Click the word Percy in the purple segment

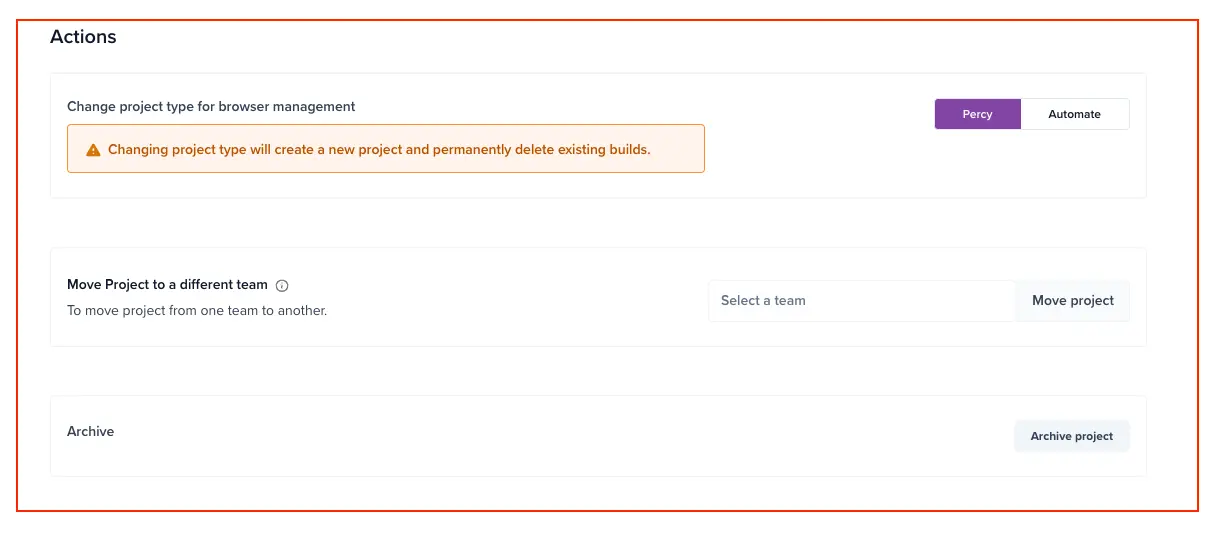tap(977, 114)
